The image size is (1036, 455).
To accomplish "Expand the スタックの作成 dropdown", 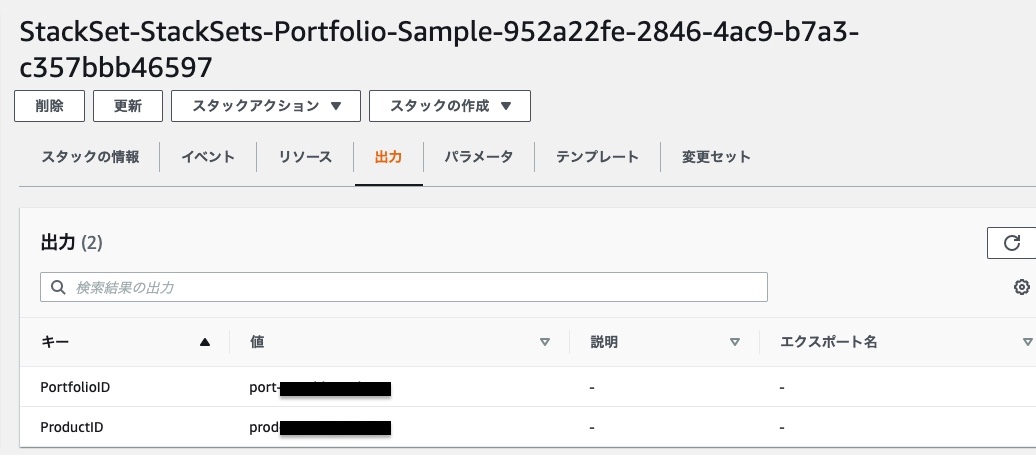I will click(x=450, y=106).
